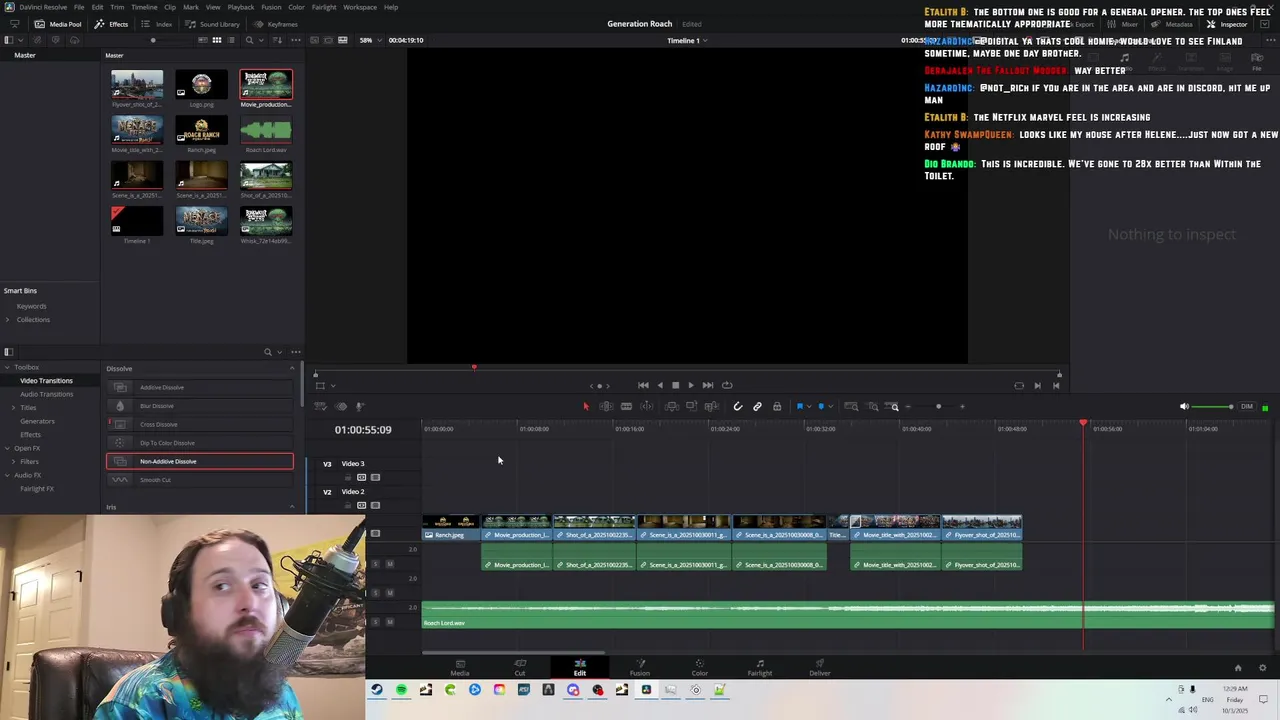Select Video Transitions in Toolbox
The image size is (1280, 720).
coord(46,381)
